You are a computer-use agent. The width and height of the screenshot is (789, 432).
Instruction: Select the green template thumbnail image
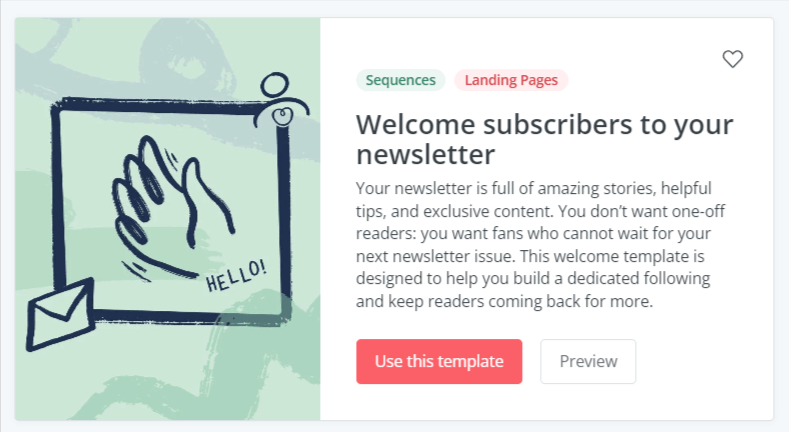[168, 219]
